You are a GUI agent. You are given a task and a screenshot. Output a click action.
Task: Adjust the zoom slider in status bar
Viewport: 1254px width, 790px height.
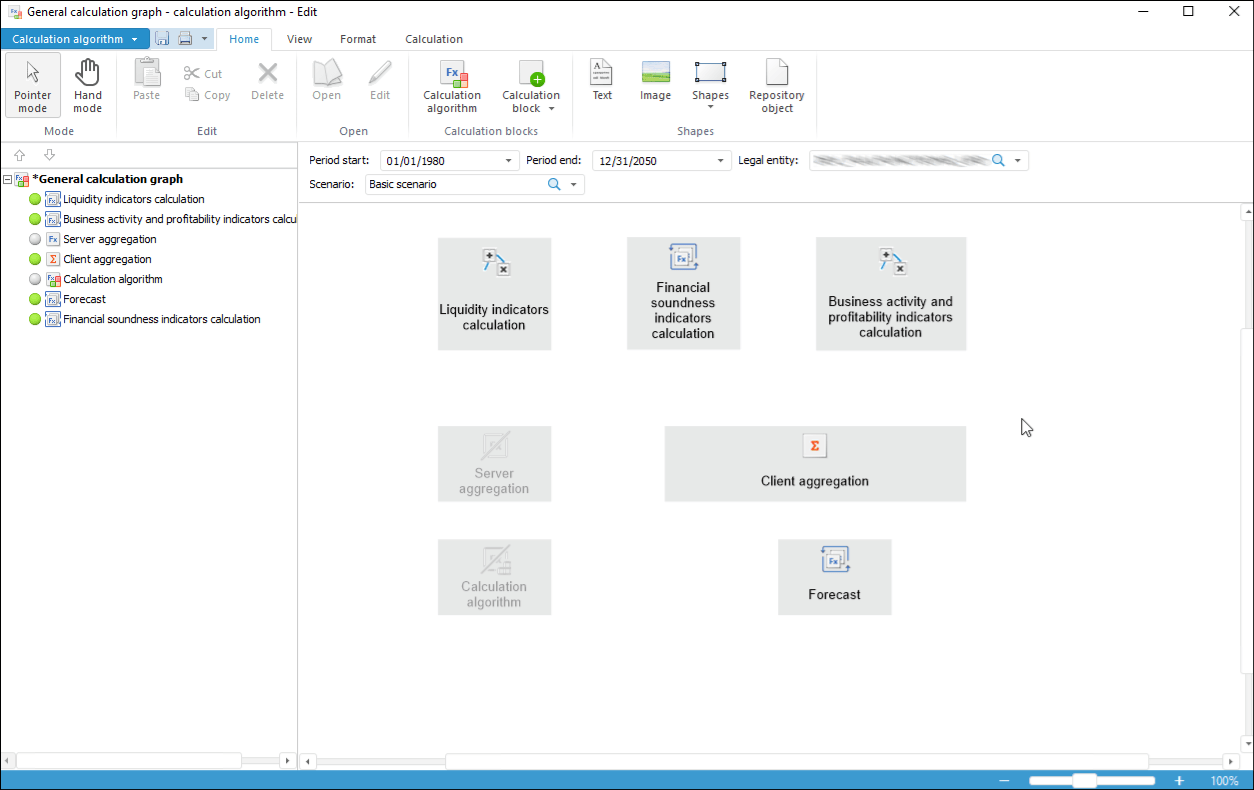1085,781
